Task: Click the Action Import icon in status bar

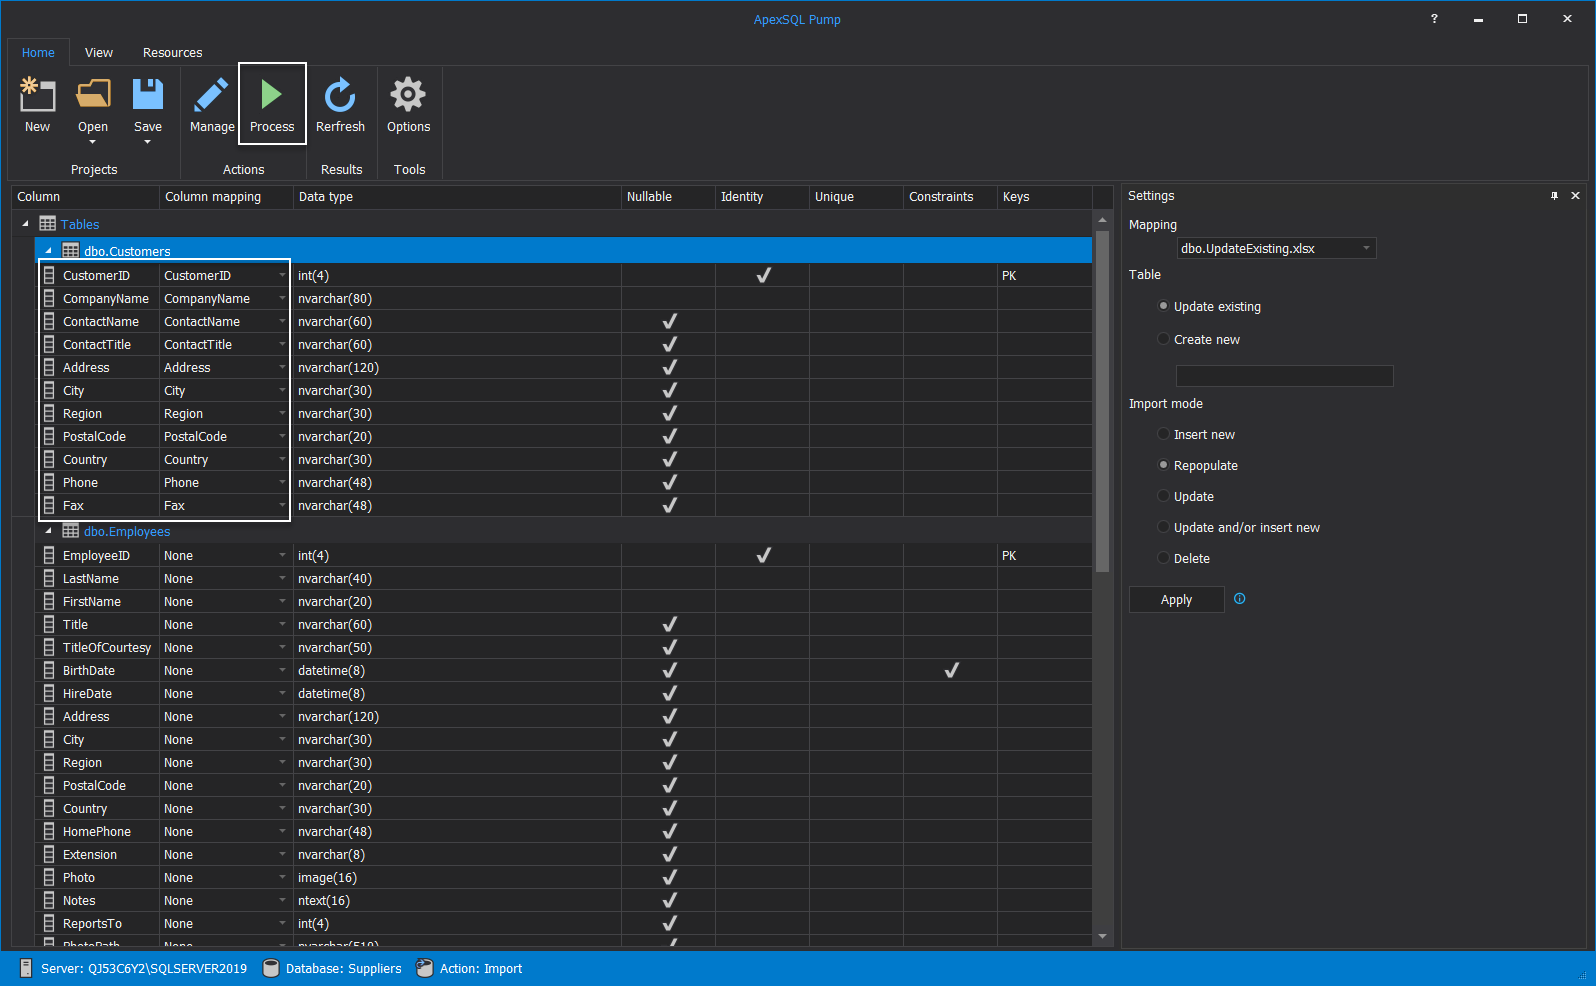Action: (425, 968)
